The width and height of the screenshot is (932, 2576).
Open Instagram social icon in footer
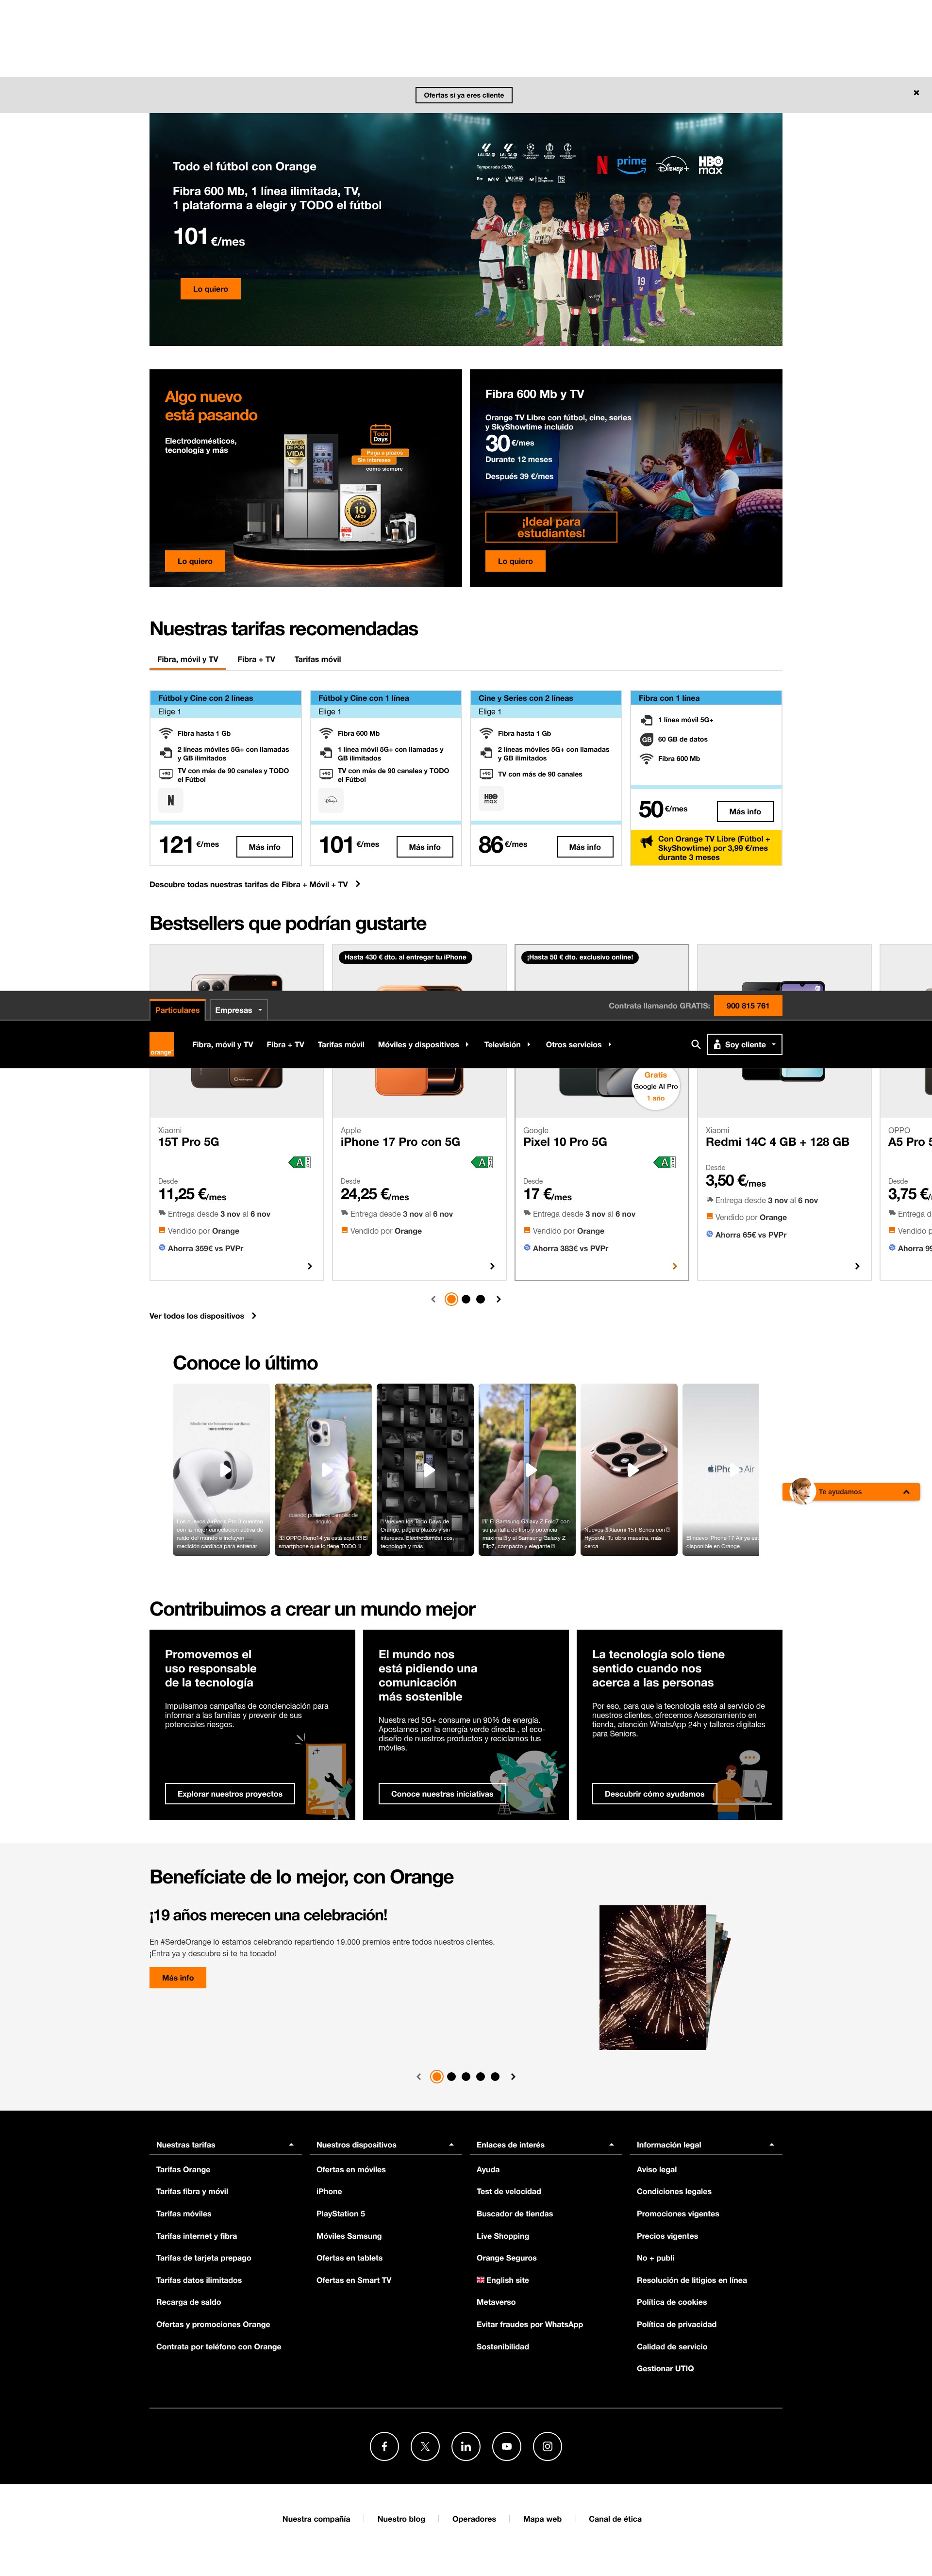(x=547, y=2446)
